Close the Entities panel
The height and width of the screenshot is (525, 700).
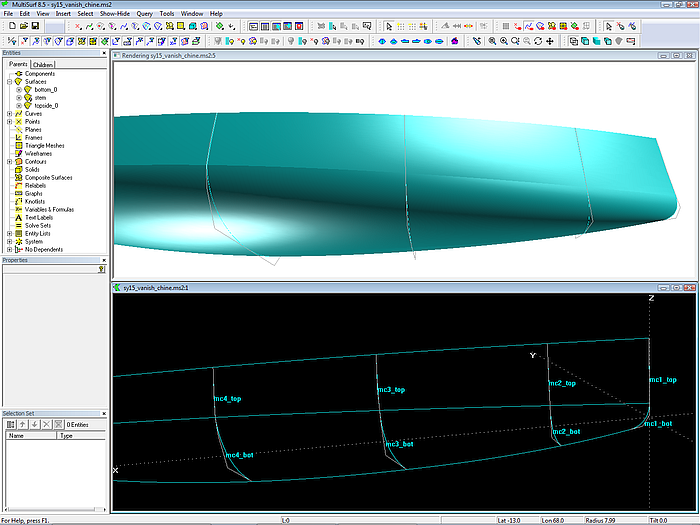click(103, 53)
